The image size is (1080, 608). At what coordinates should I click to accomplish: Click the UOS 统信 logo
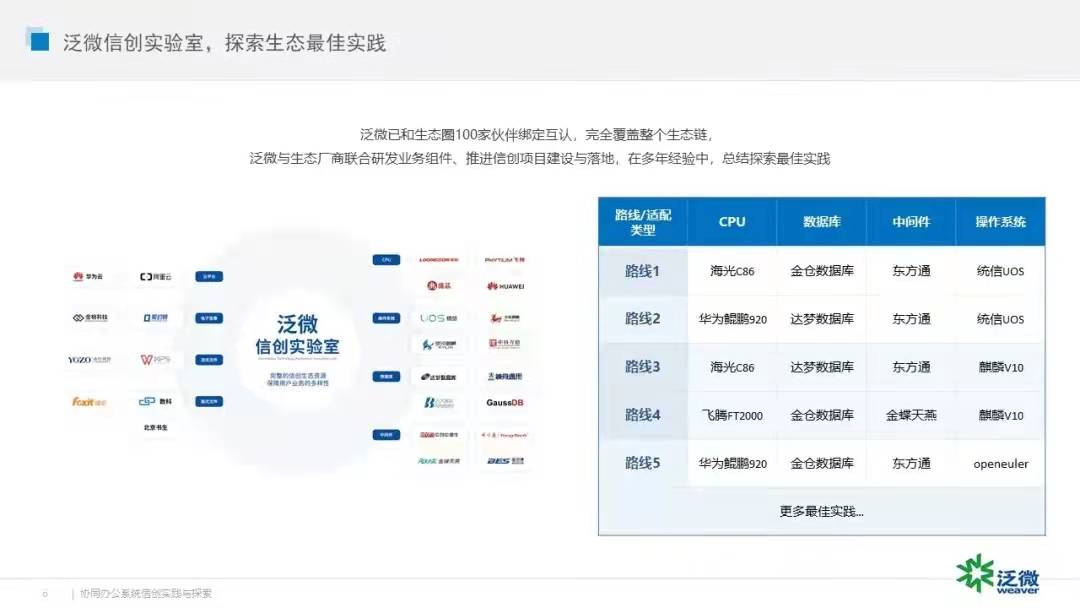point(439,318)
